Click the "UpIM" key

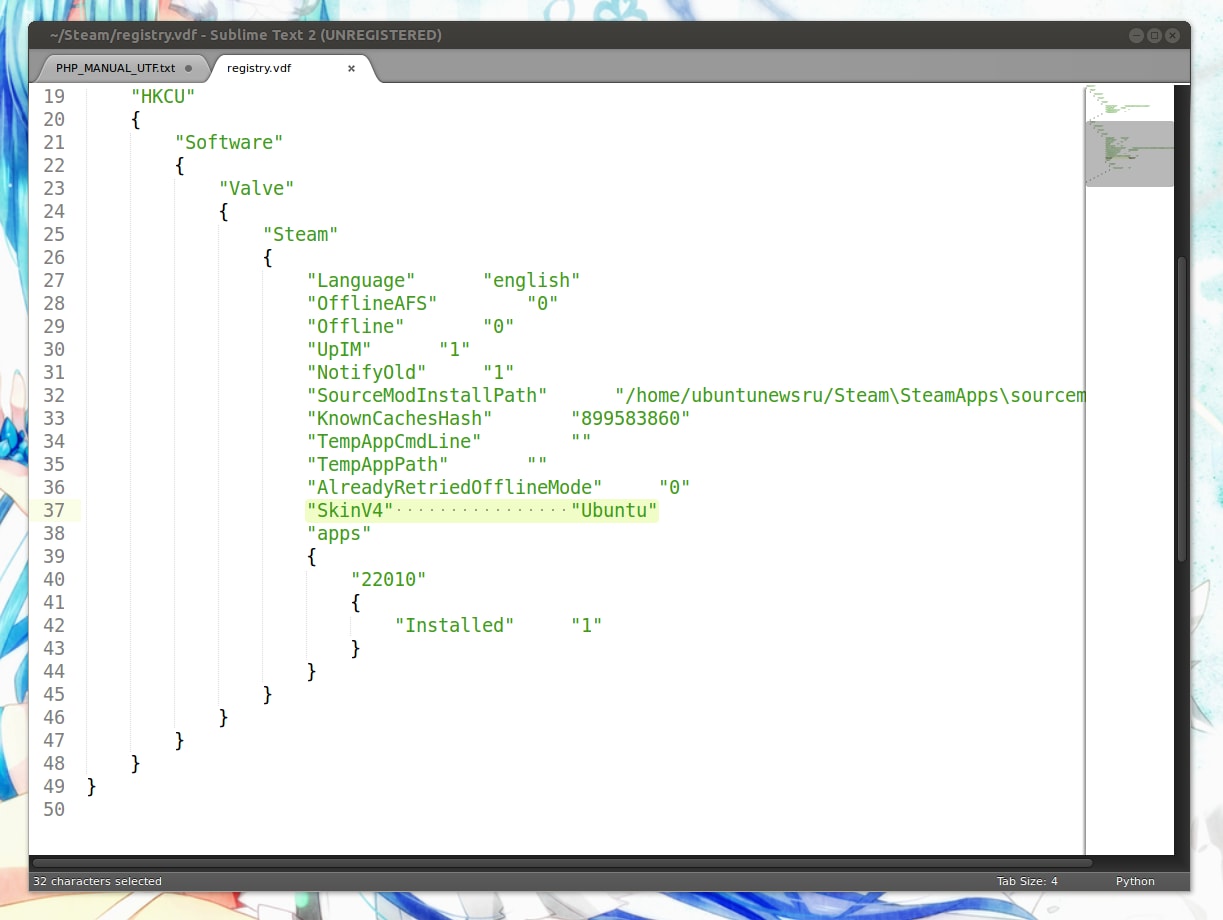click(x=339, y=349)
